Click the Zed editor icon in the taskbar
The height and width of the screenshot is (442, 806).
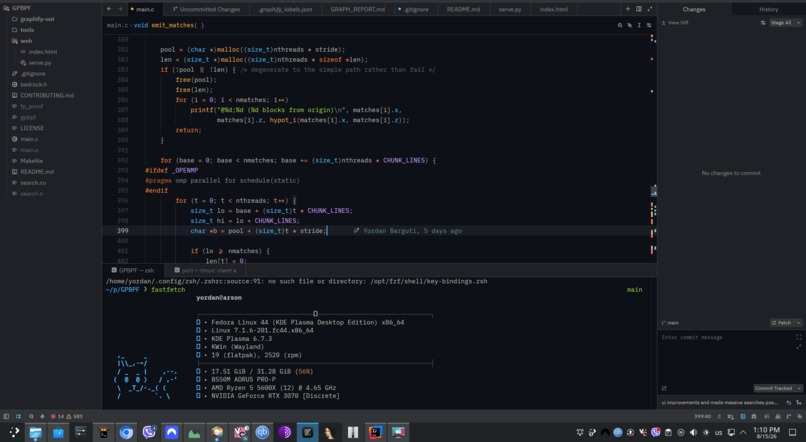[307, 432]
